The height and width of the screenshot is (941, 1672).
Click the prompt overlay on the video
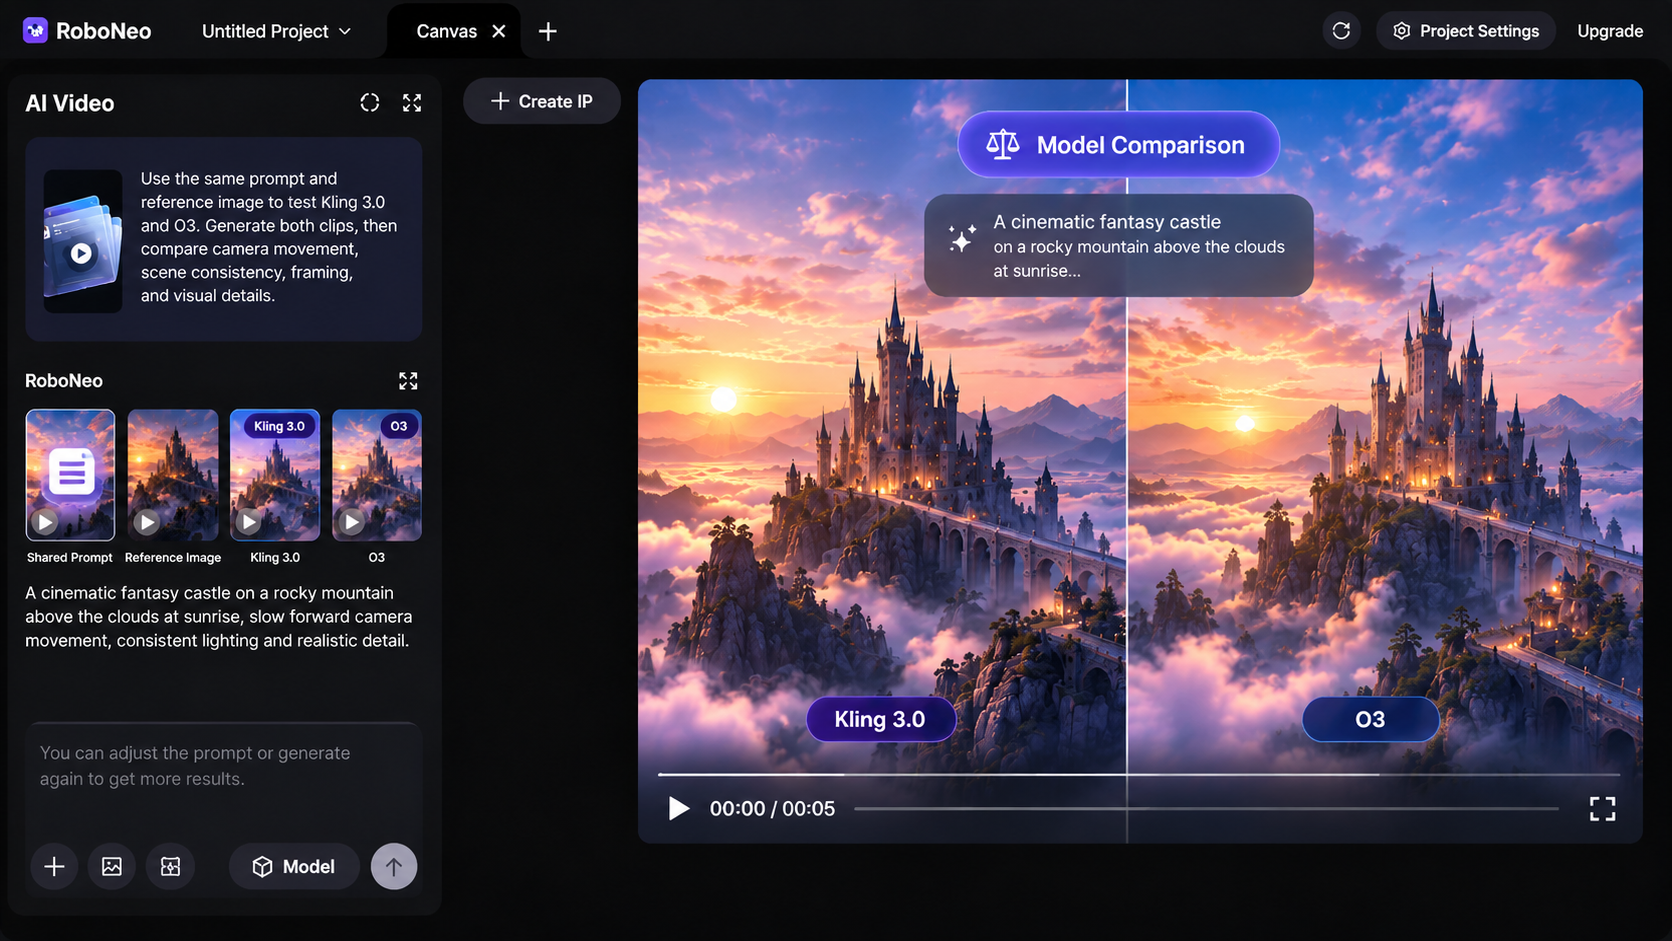point(1119,246)
